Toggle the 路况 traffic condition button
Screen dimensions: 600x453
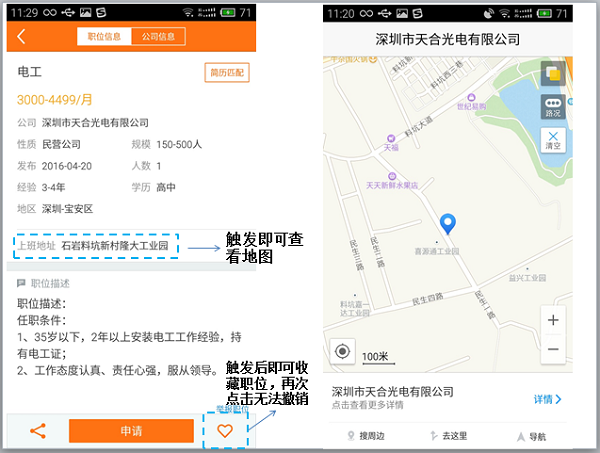click(x=553, y=107)
